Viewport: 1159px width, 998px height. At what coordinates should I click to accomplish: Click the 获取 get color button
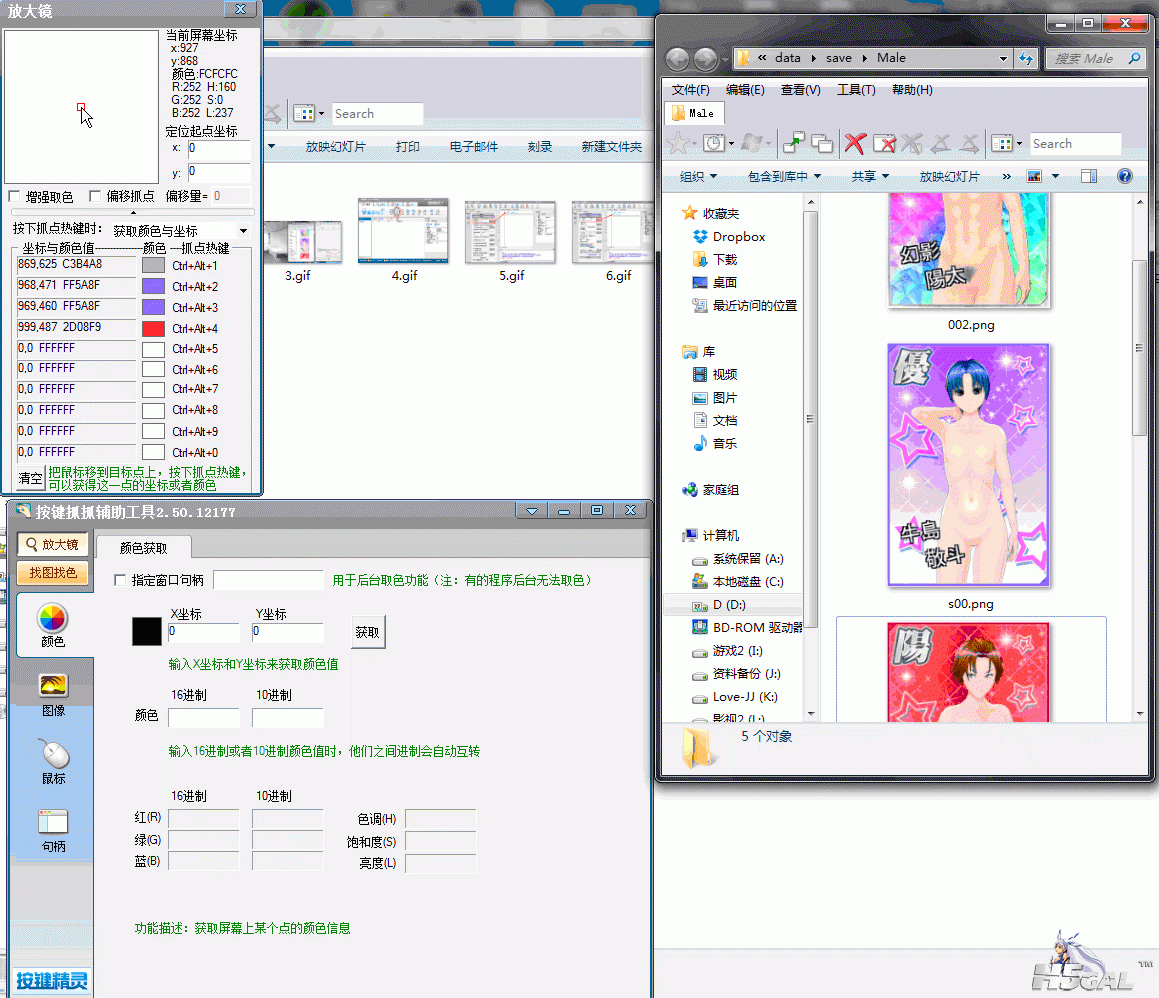tap(367, 633)
